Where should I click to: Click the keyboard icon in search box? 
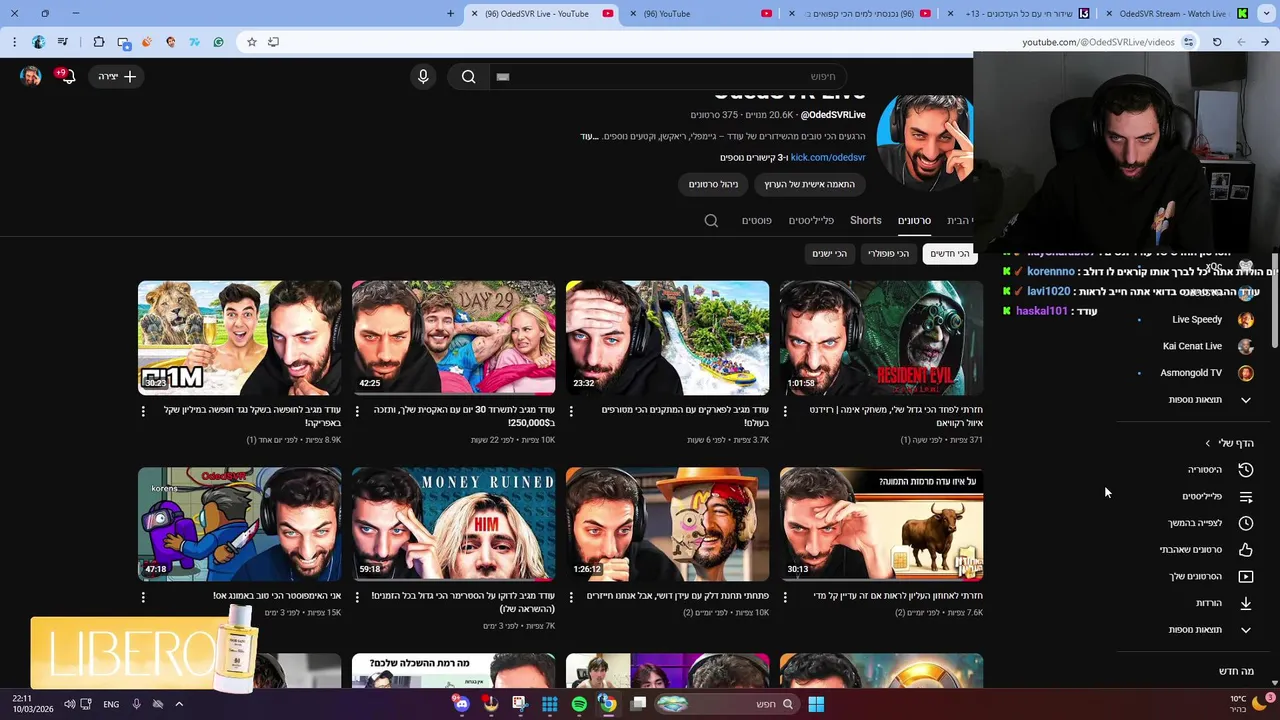pos(503,76)
